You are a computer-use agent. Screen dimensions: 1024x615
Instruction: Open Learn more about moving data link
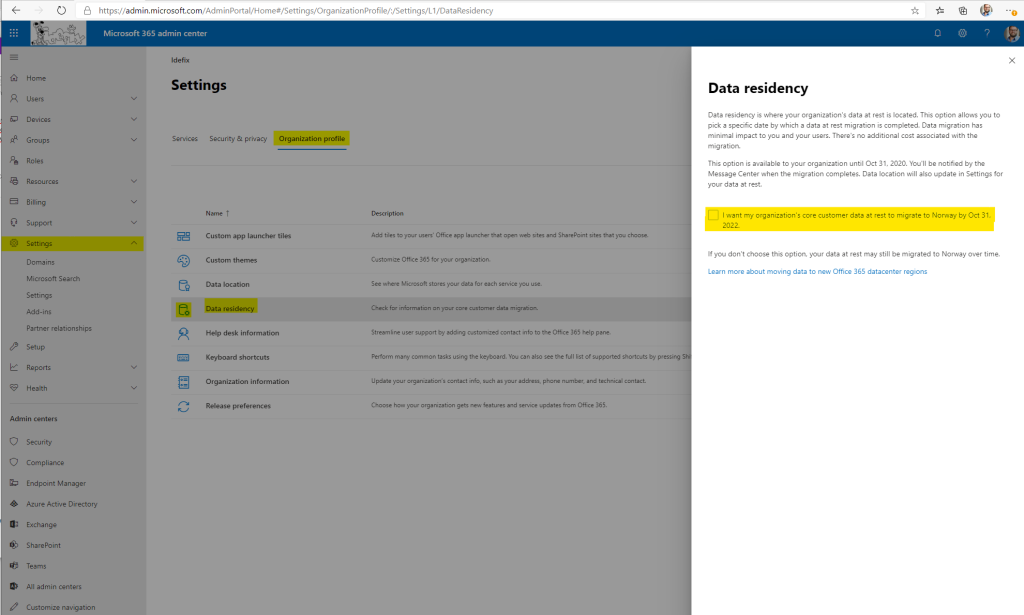[817, 272]
